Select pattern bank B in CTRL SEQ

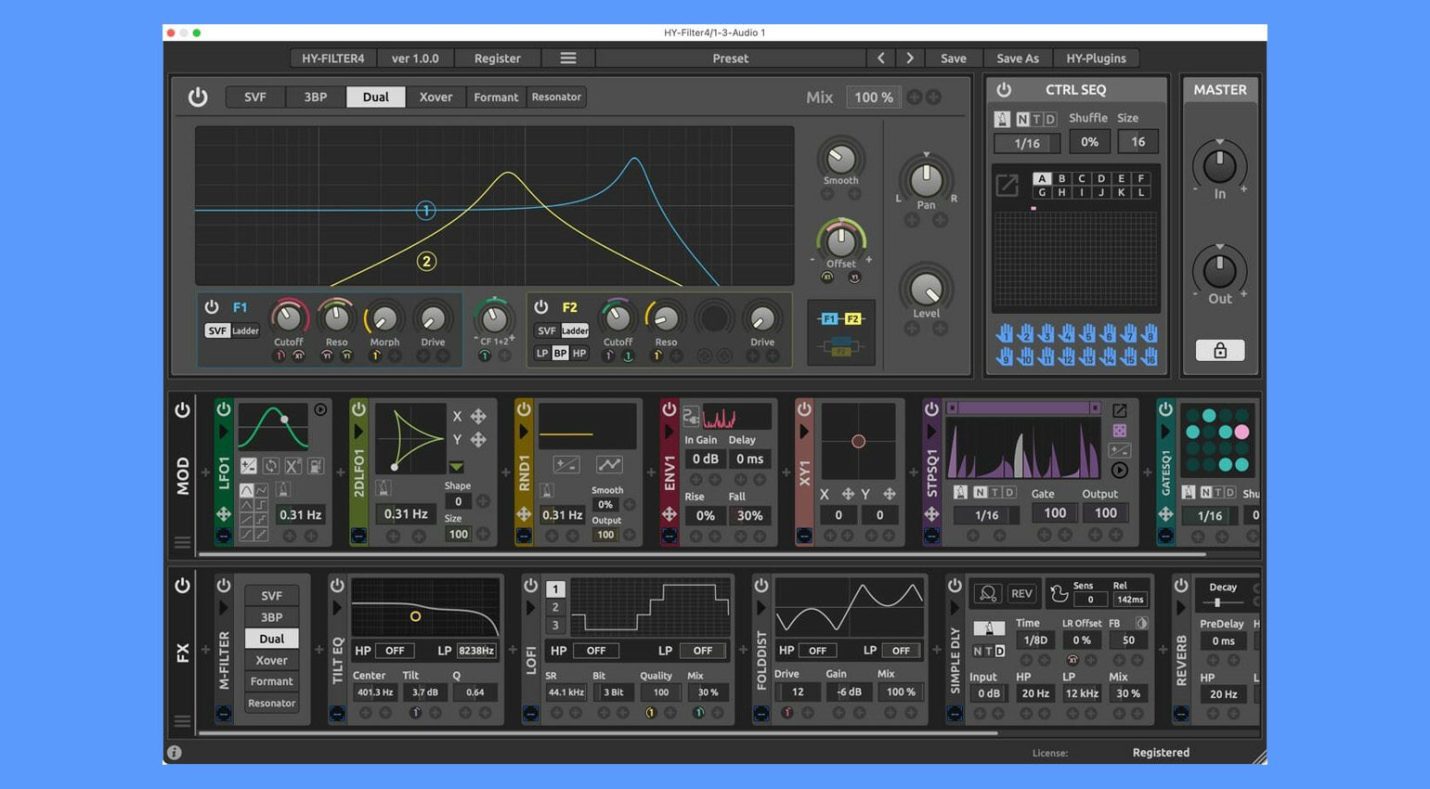(1059, 180)
